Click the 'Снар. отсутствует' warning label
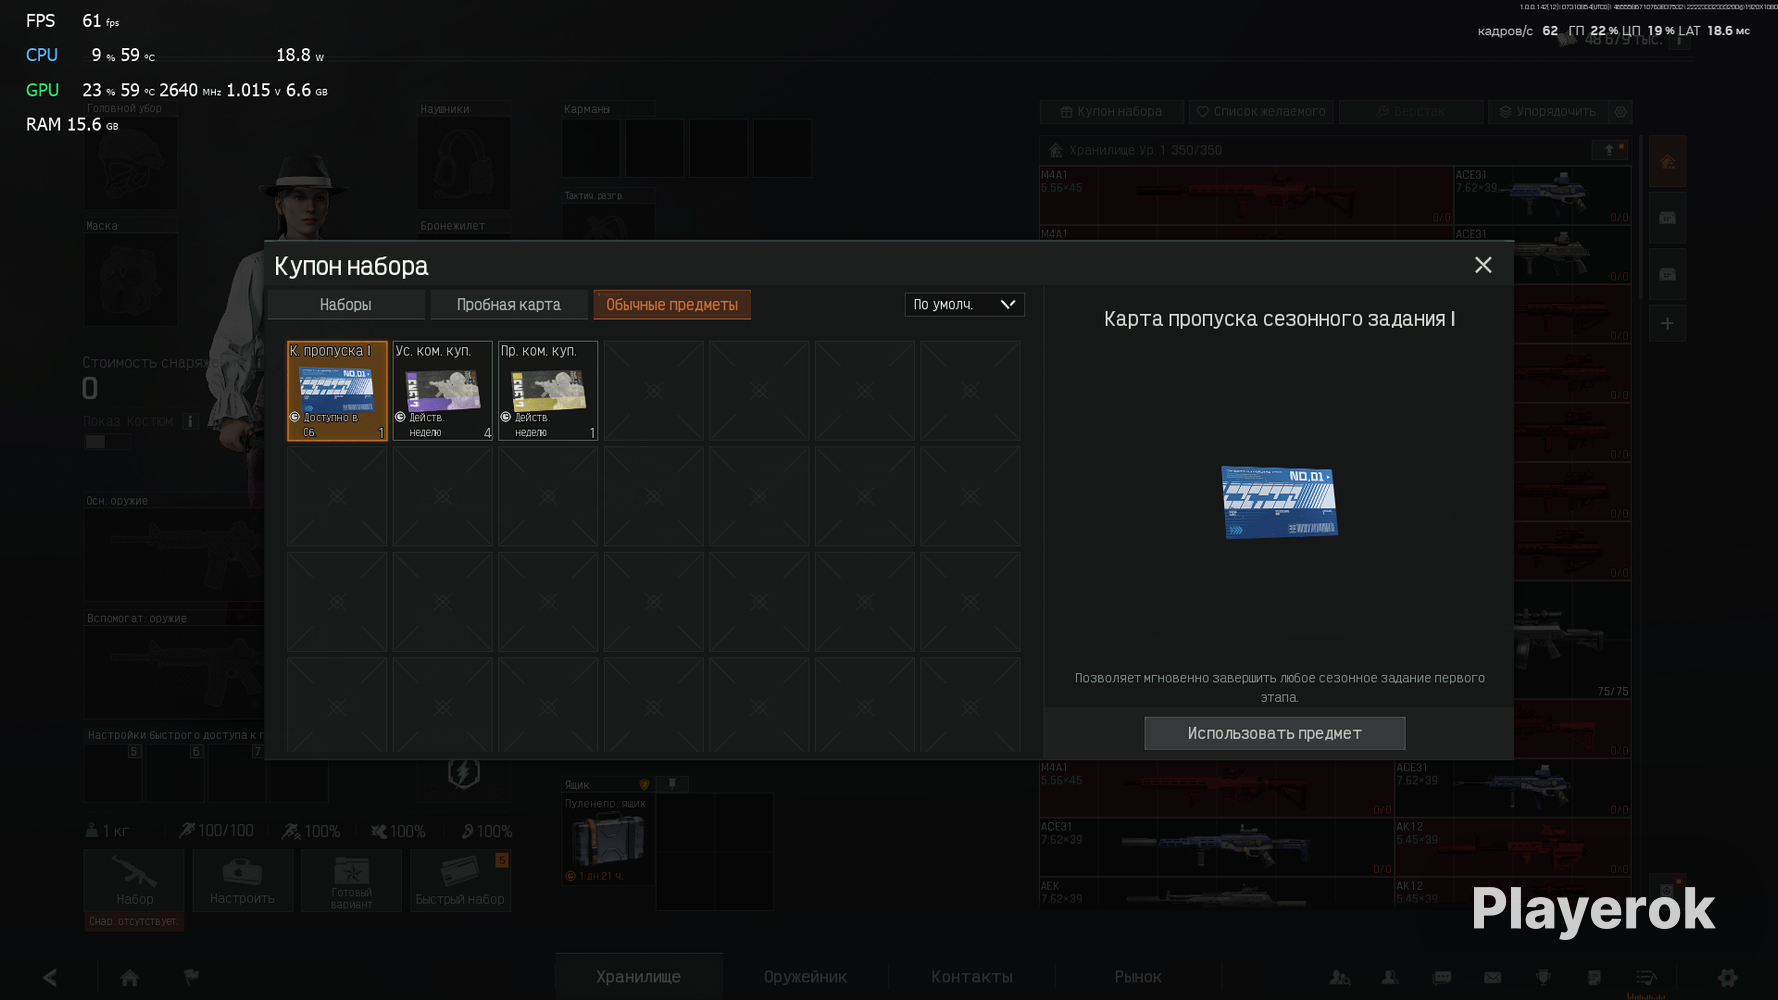The width and height of the screenshot is (1778, 1000). (133, 921)
